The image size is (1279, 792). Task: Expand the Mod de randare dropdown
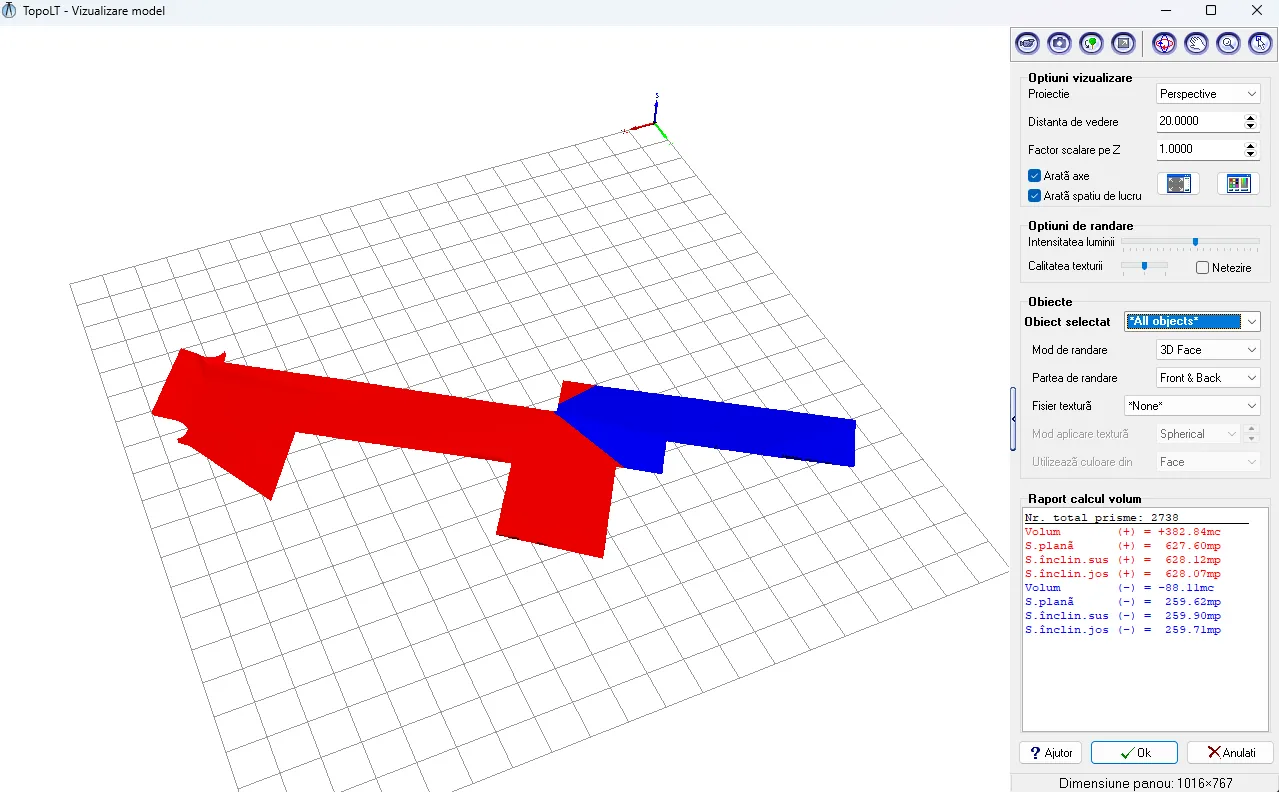point(1208,350)
